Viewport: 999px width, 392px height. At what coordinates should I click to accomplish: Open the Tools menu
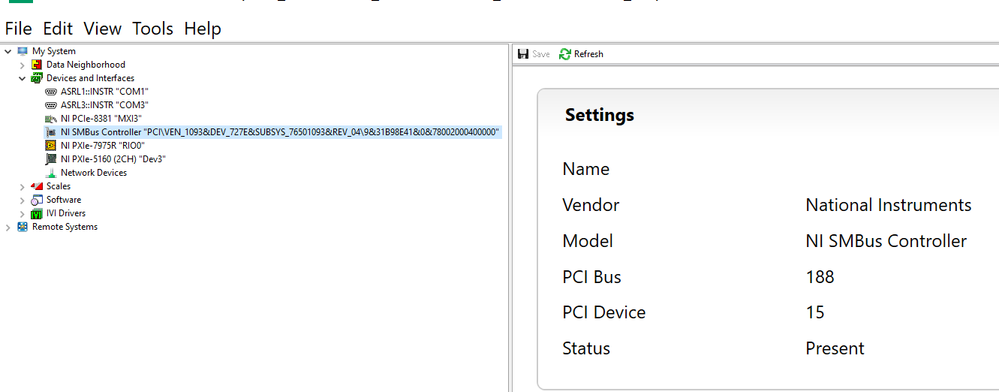[x=153, y=29]
